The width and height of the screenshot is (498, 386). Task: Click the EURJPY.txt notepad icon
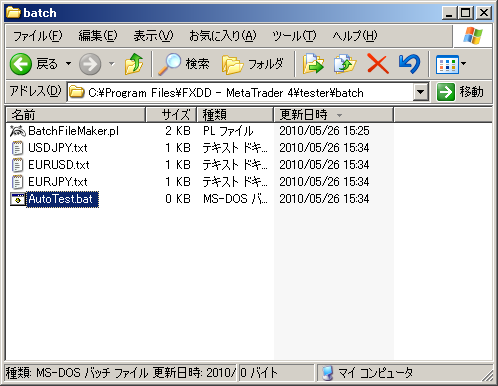(17, 182)
